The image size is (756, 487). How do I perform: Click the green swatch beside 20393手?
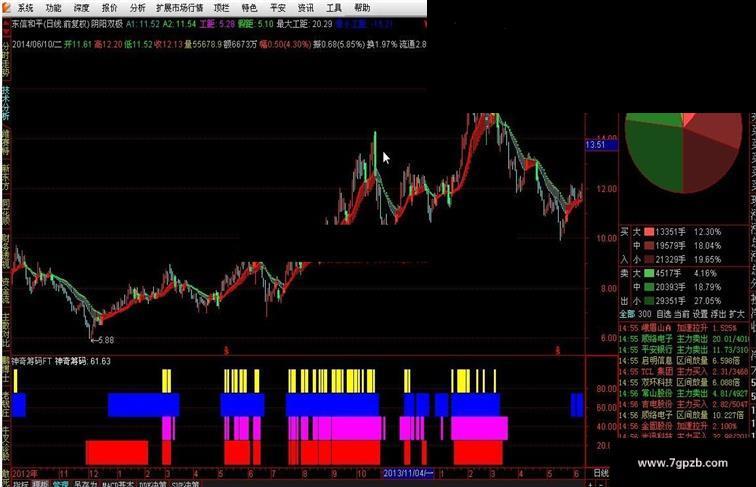tap(649, 287)
